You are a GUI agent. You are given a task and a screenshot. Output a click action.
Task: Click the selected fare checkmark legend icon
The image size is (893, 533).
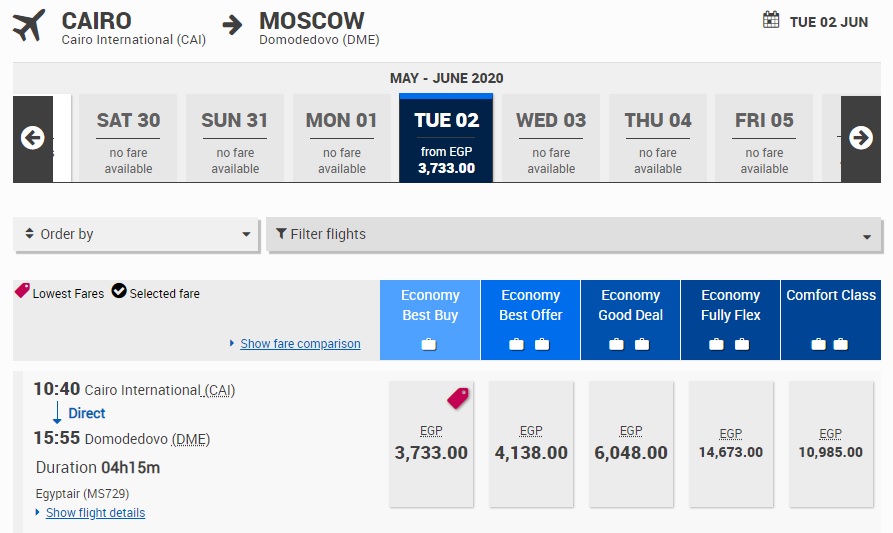[x=119, y=292]
